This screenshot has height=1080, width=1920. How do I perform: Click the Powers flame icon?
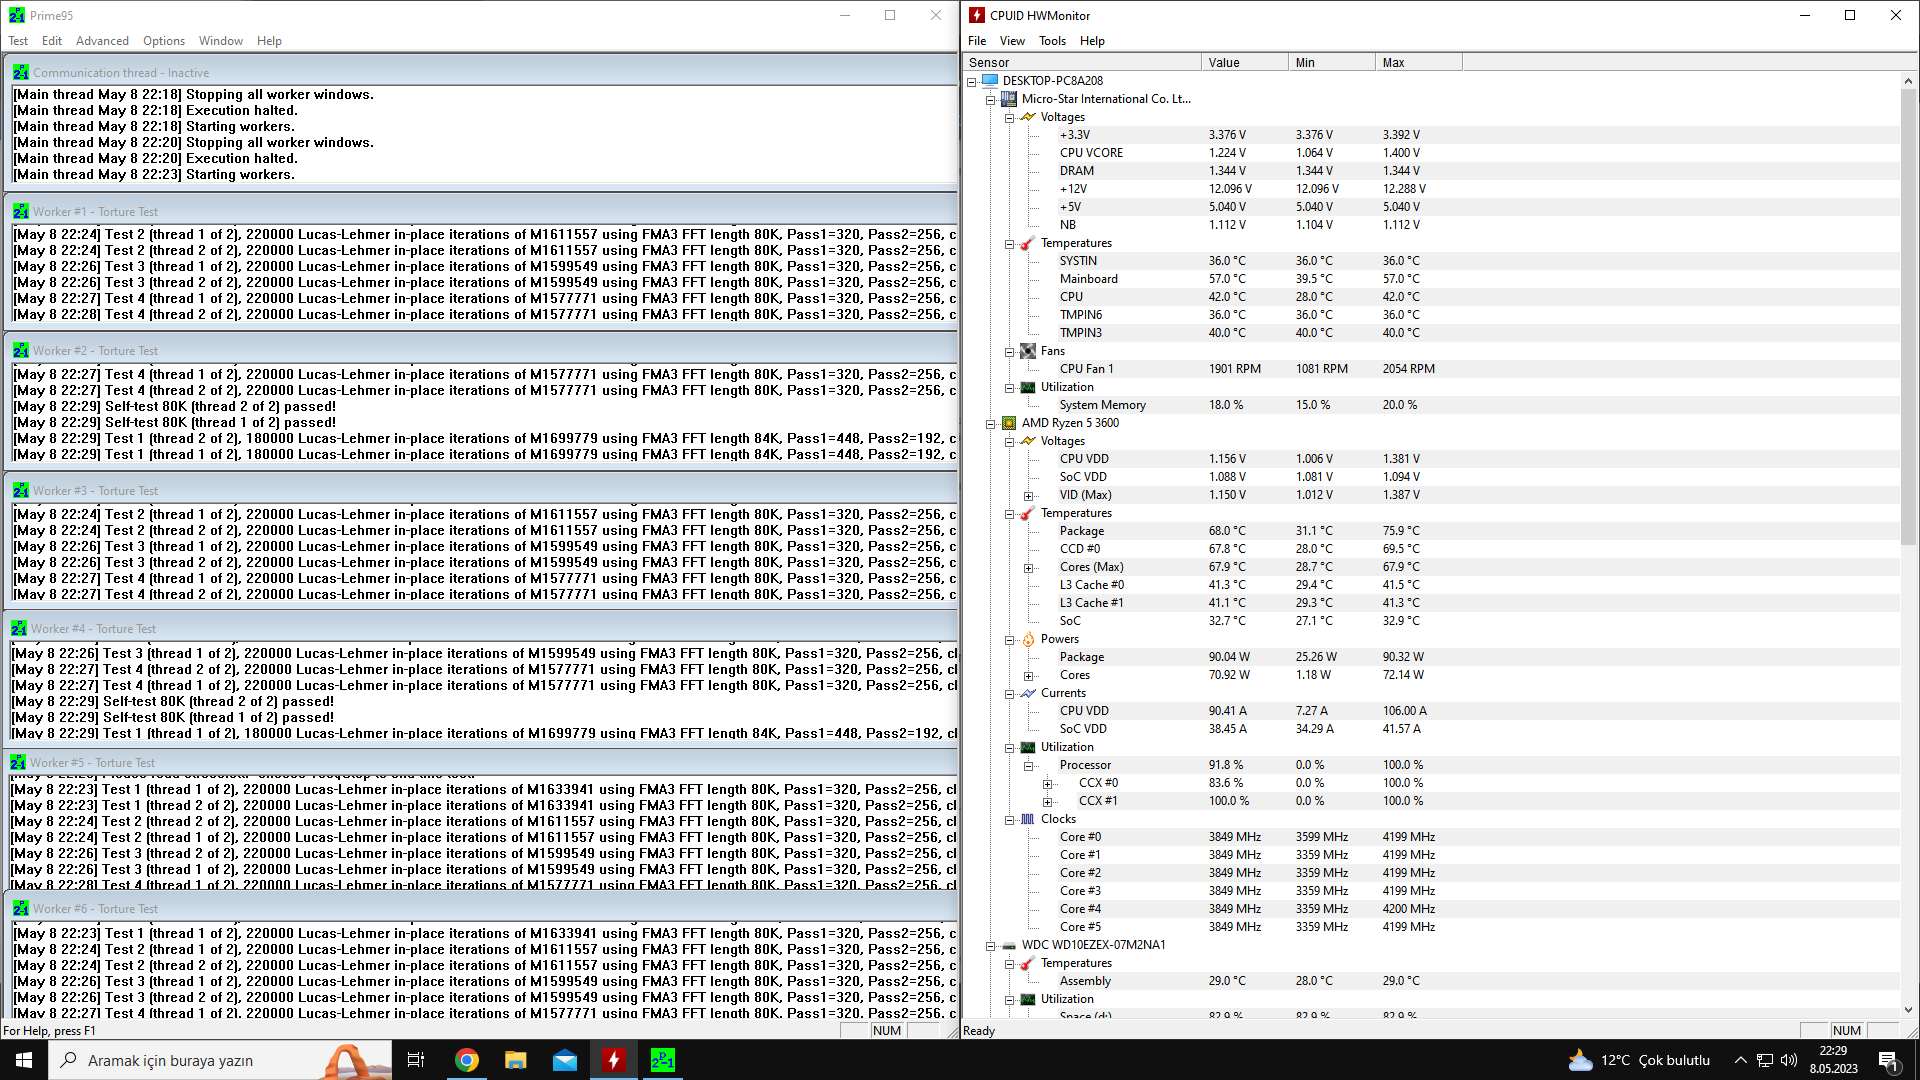1027,639
